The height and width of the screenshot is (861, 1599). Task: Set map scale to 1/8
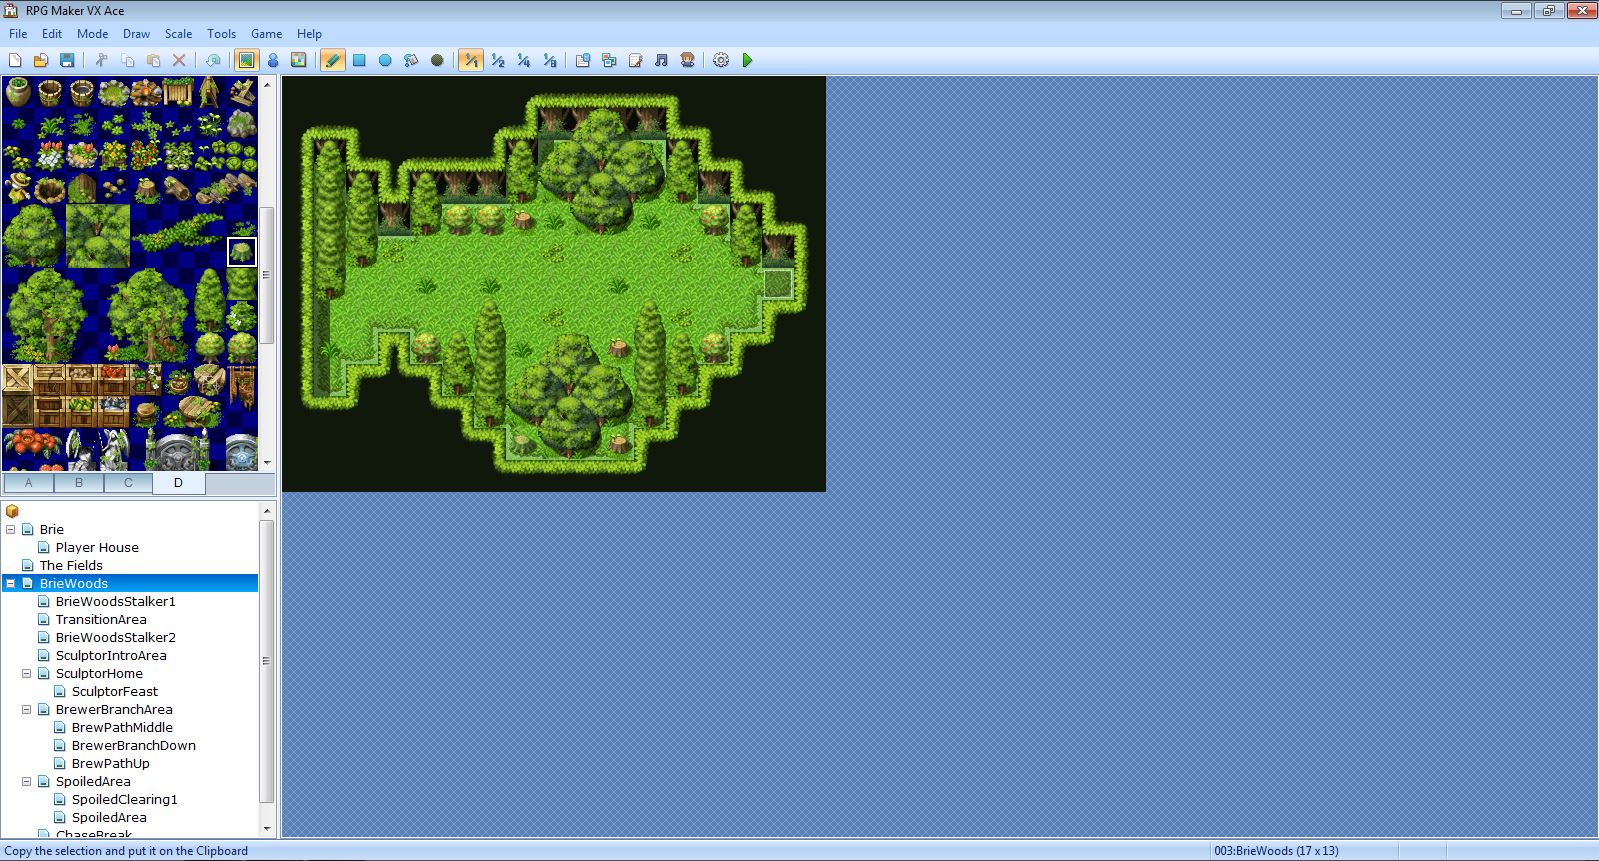tap(549, 60)
